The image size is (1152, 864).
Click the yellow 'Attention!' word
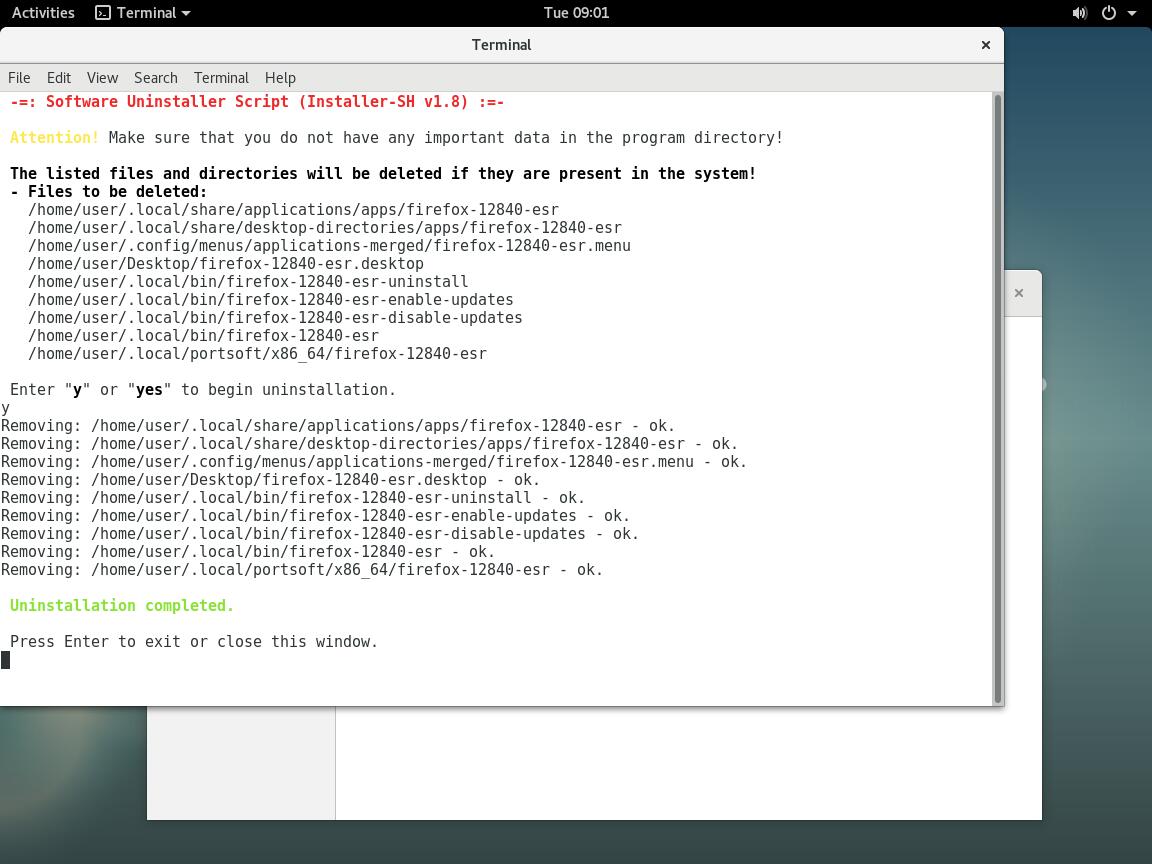(x=54, y=137)
